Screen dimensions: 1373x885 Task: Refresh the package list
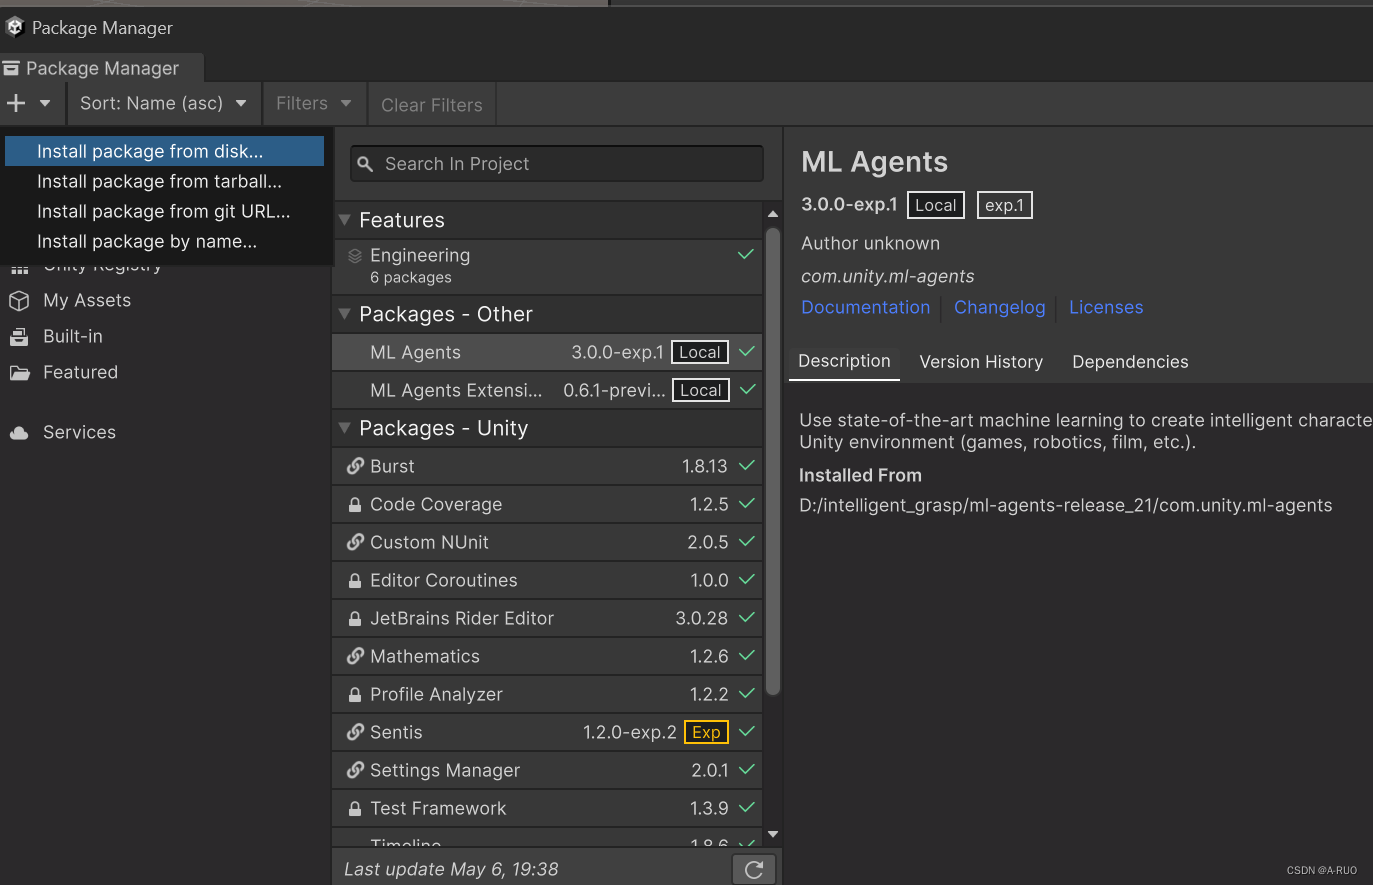(x=753, y=868)
